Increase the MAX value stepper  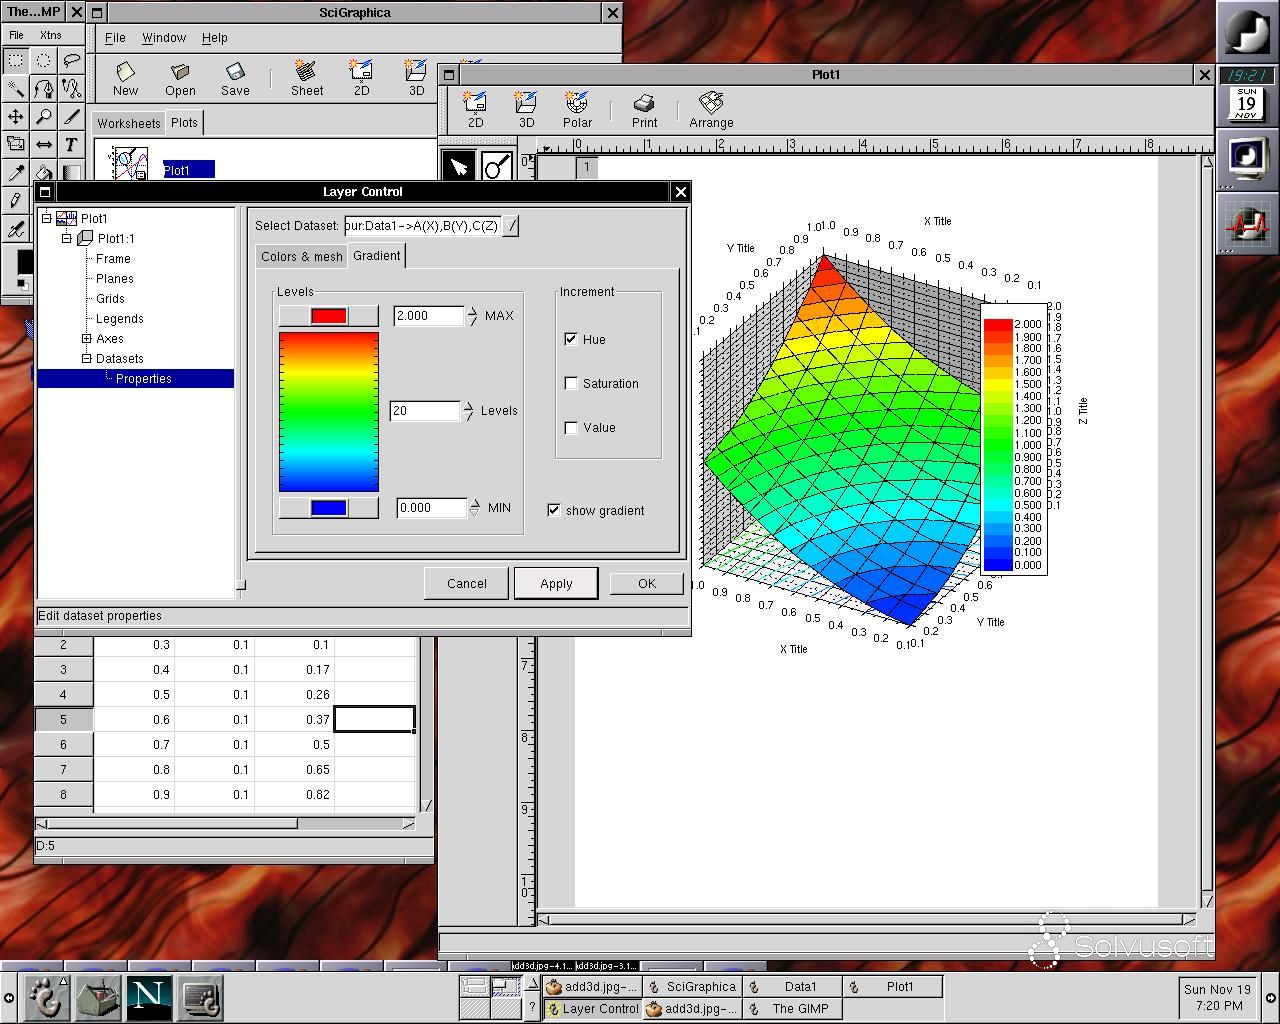click(x=472, y=311)
